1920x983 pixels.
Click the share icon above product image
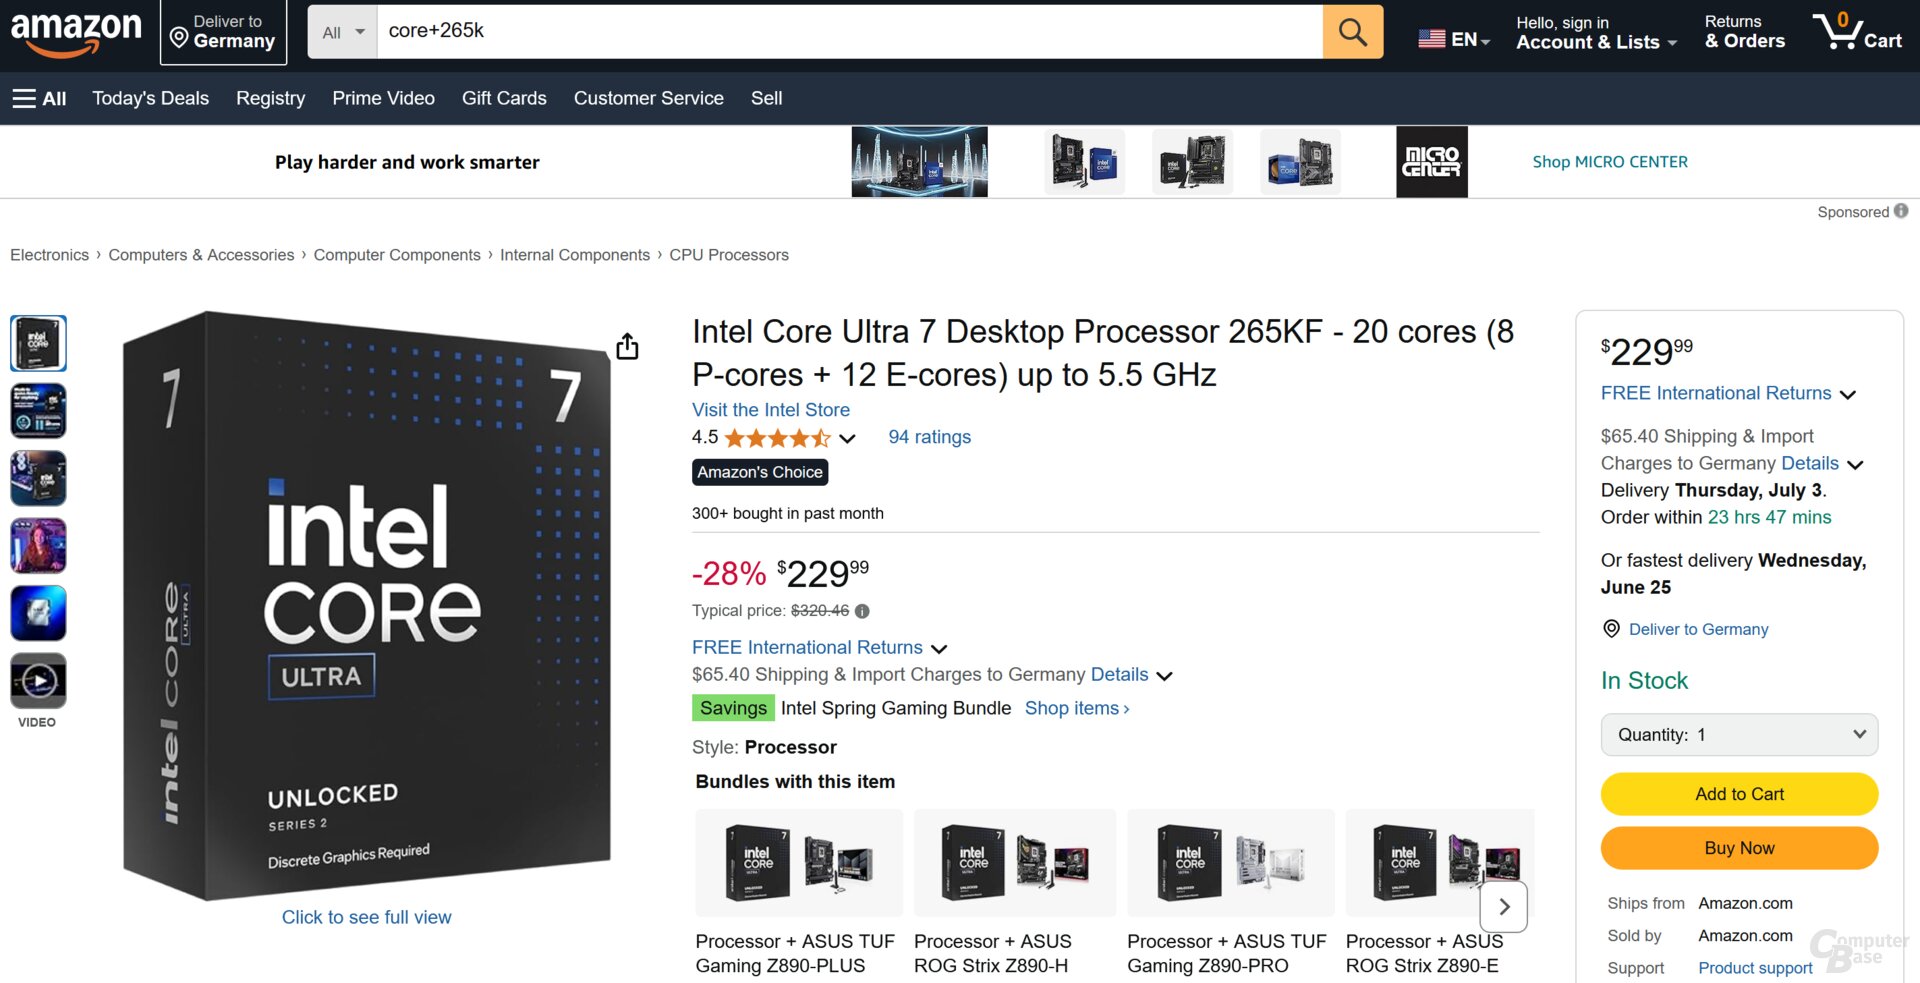click(627, 346)
